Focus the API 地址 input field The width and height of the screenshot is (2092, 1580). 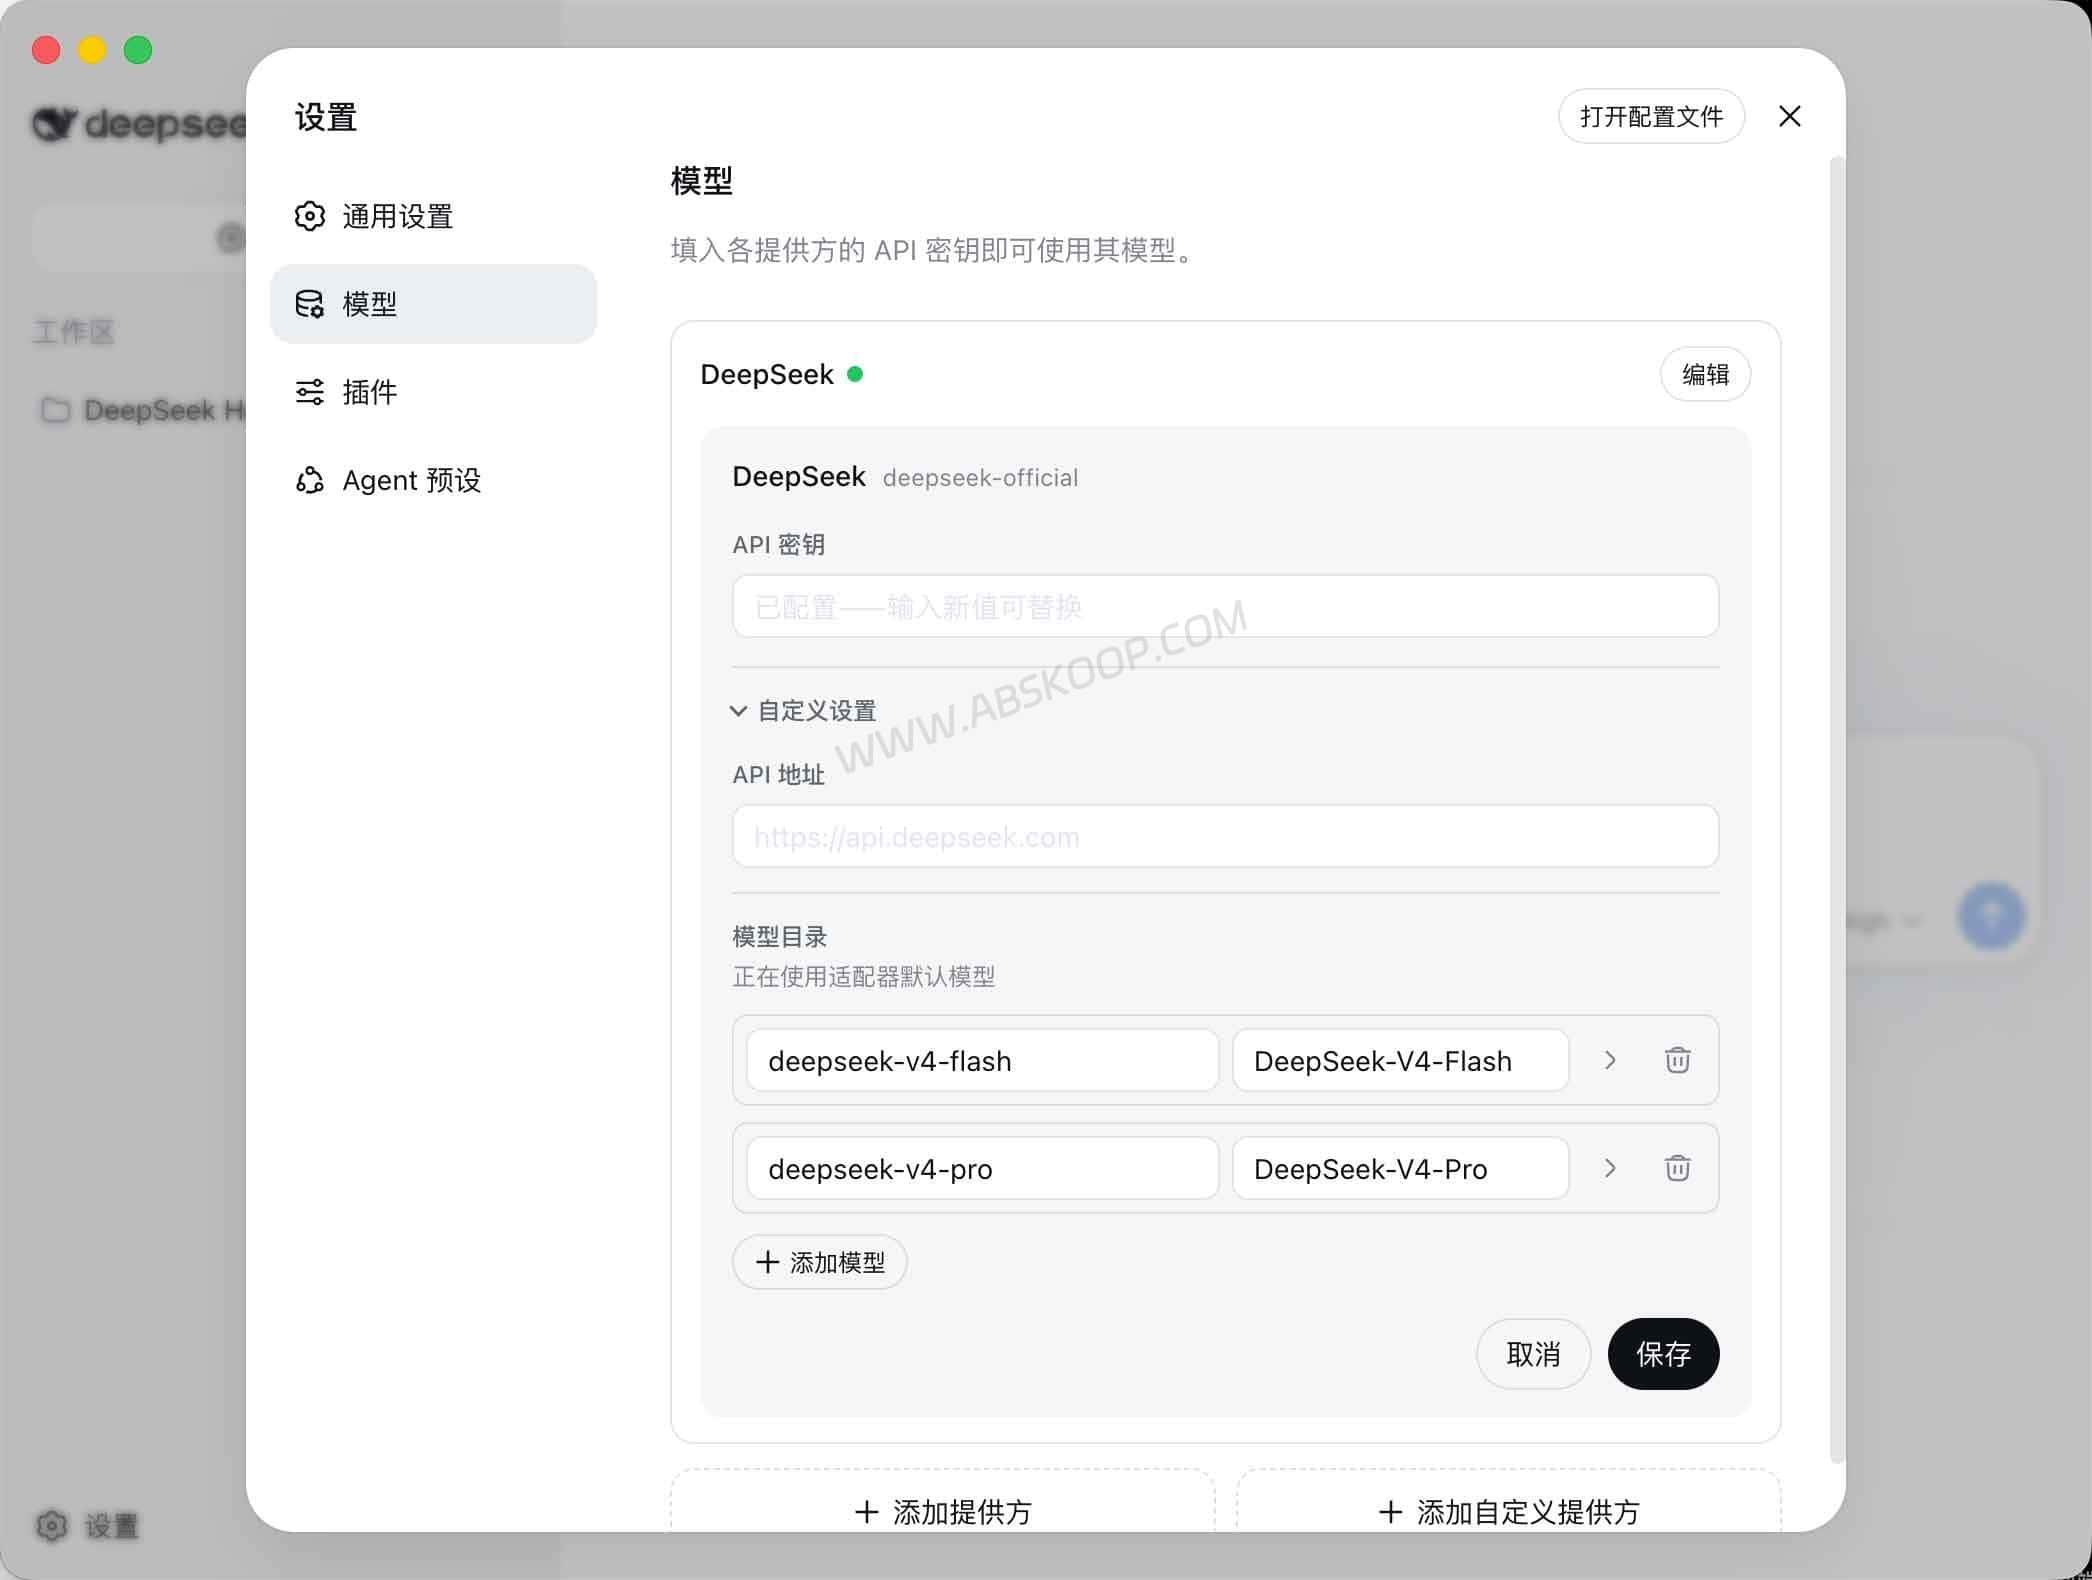1225,836
